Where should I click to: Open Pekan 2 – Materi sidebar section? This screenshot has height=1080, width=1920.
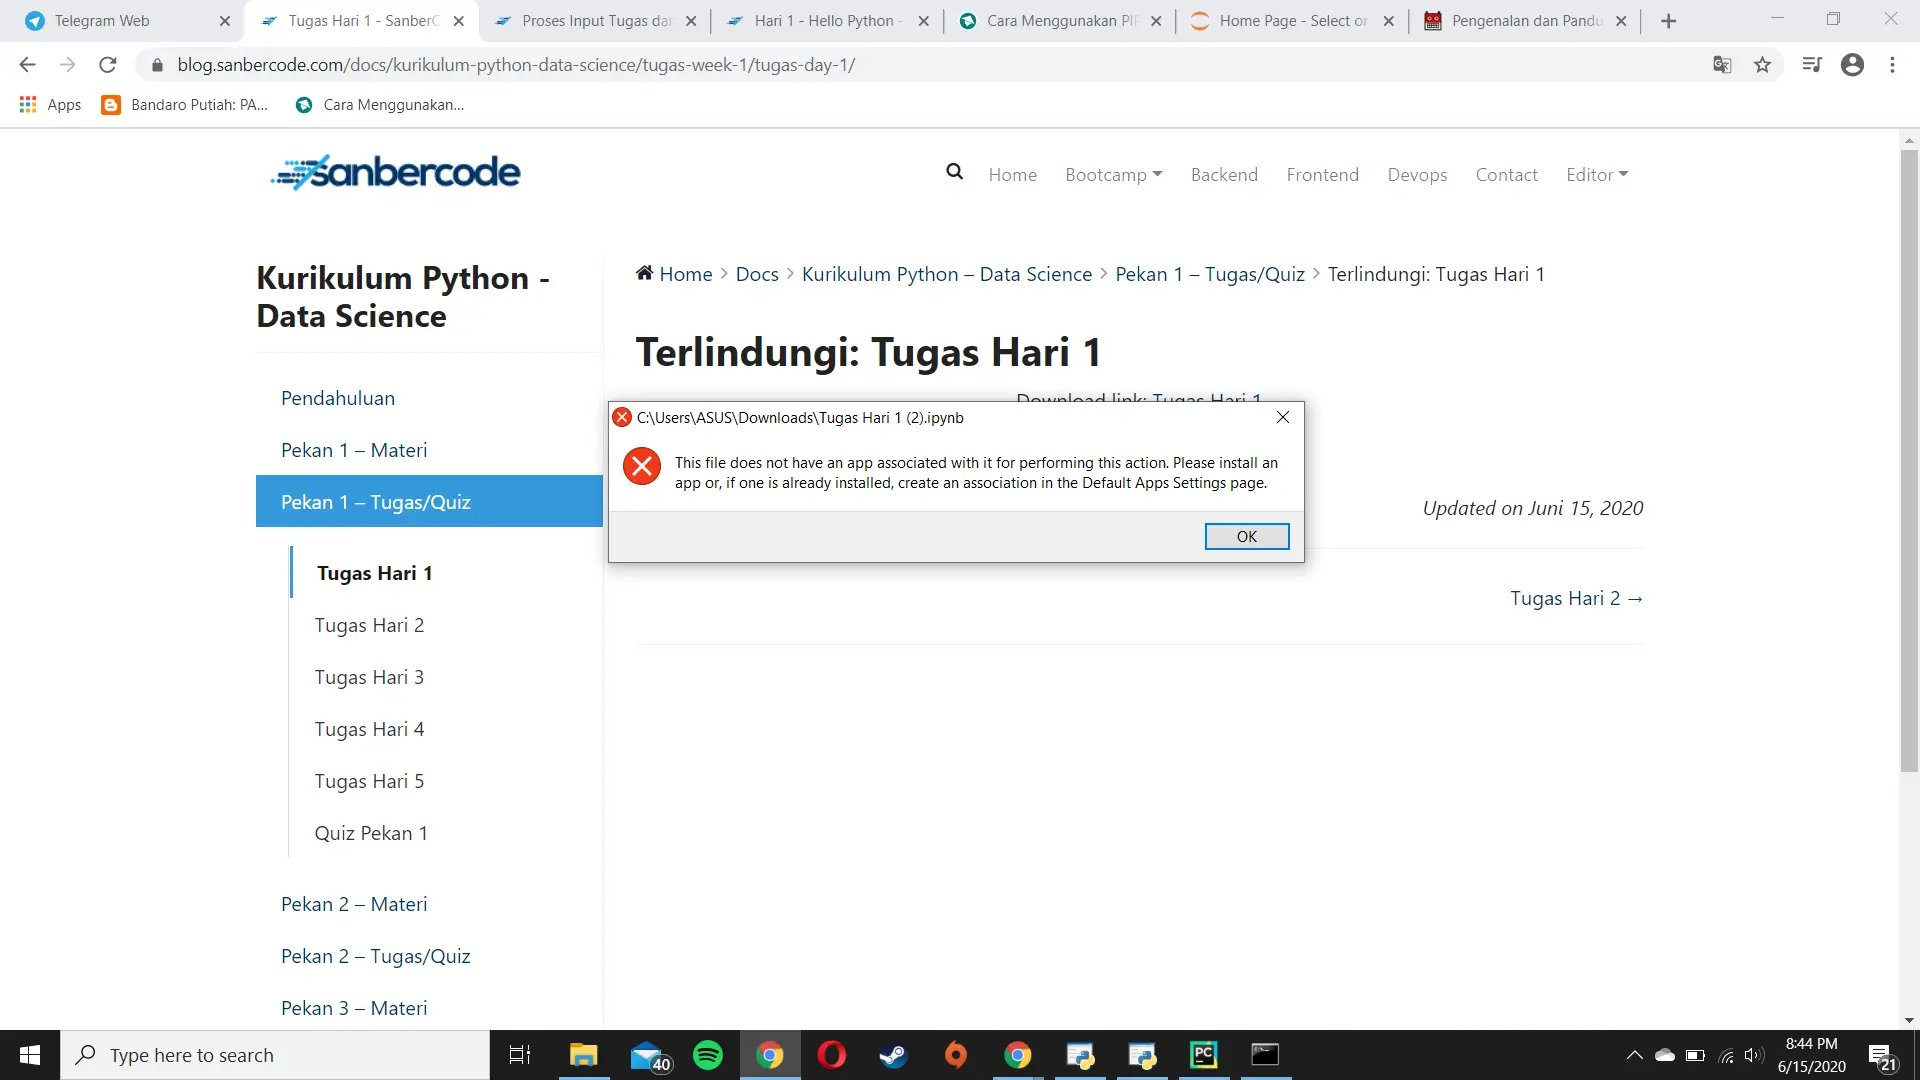click(354, 904)
